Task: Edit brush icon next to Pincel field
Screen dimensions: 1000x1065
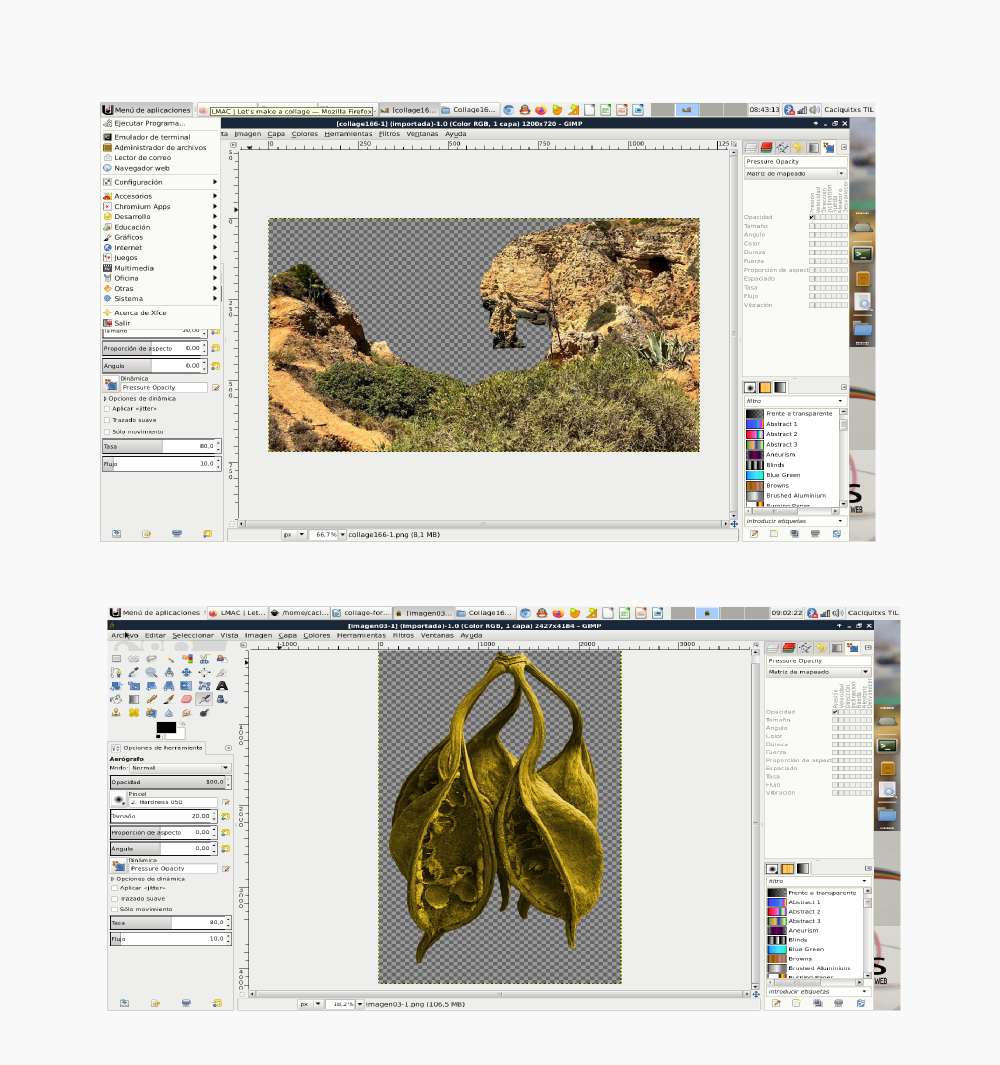Action: [x=226, y=802]
